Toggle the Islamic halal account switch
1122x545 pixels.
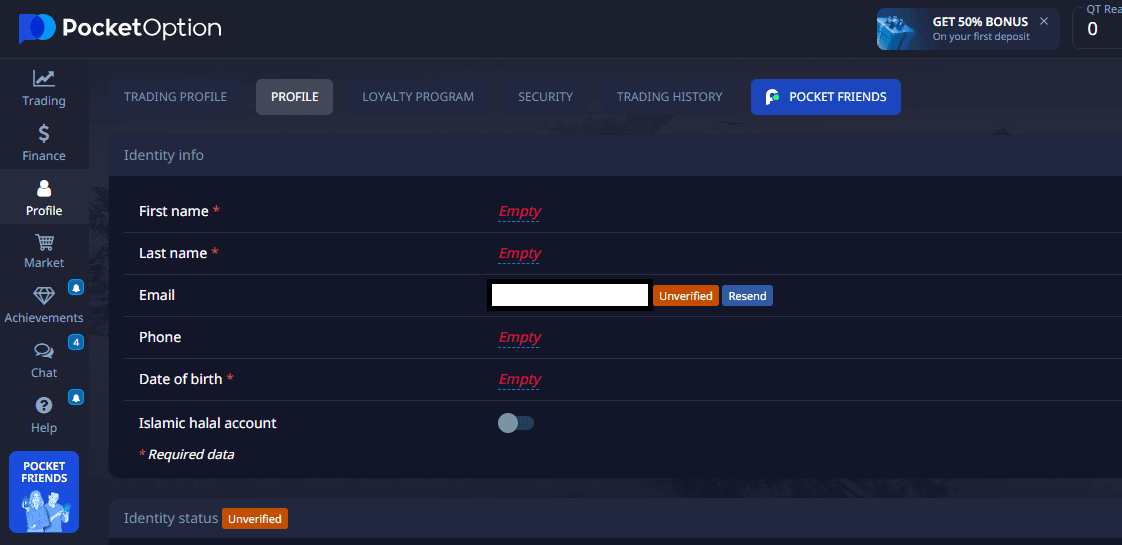516,423
